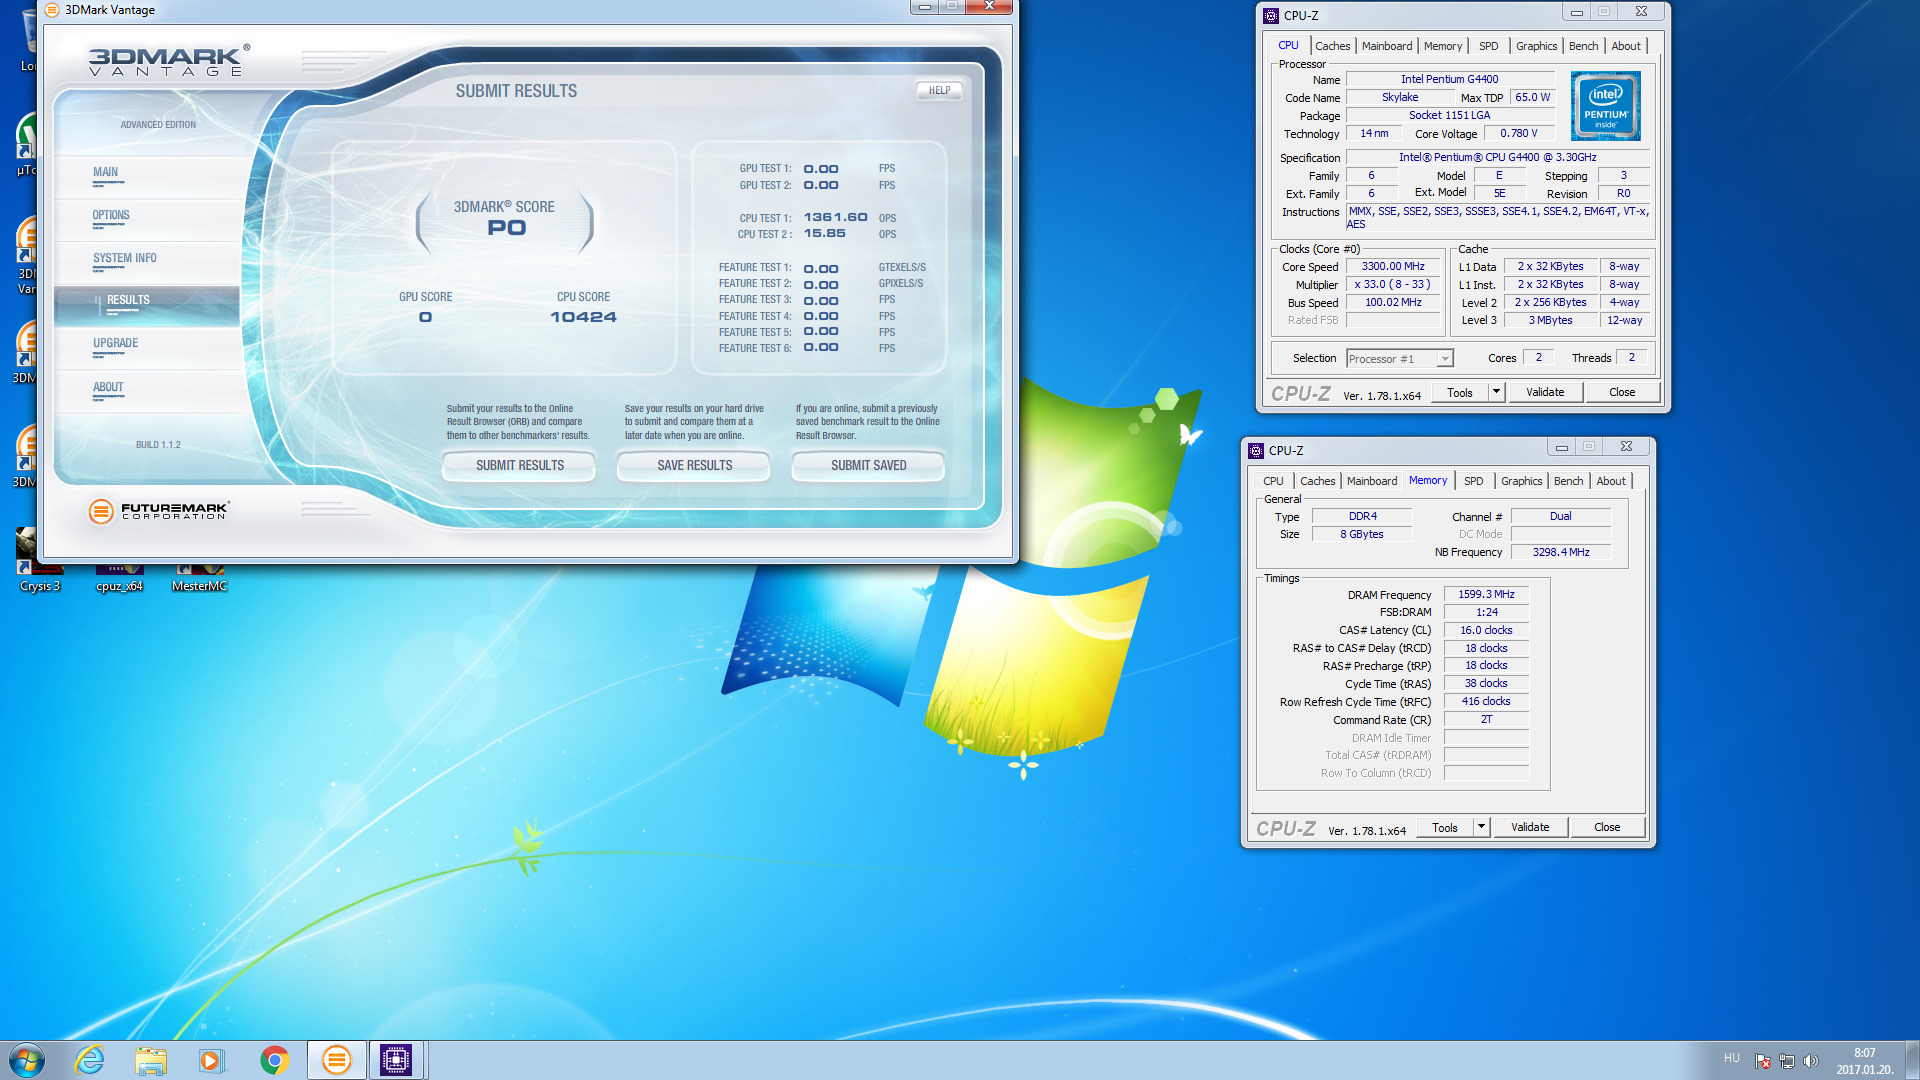The image size is (1920, 1080).
Task: Click Validate in upper CPU-Z
Action: [x=1545, y=392]
